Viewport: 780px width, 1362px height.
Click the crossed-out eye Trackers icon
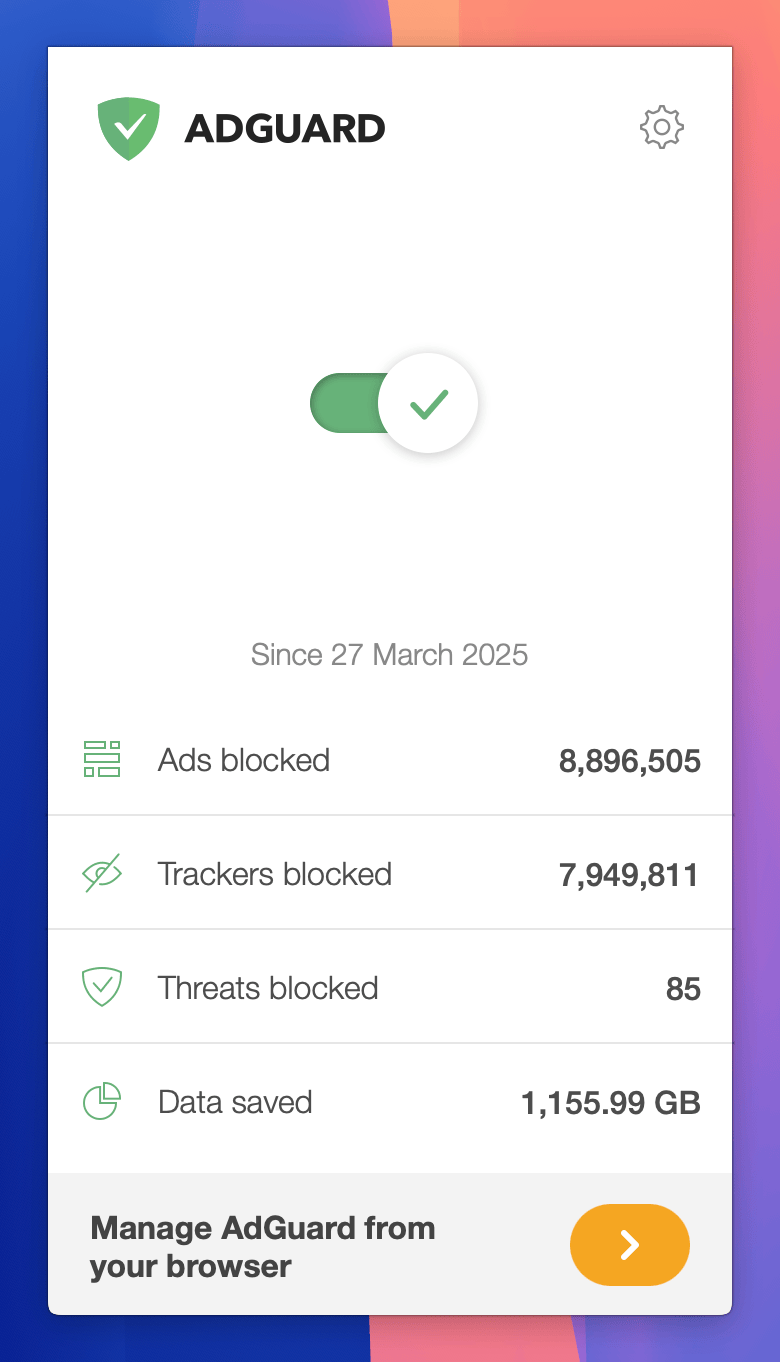click(x=102, y=874)
